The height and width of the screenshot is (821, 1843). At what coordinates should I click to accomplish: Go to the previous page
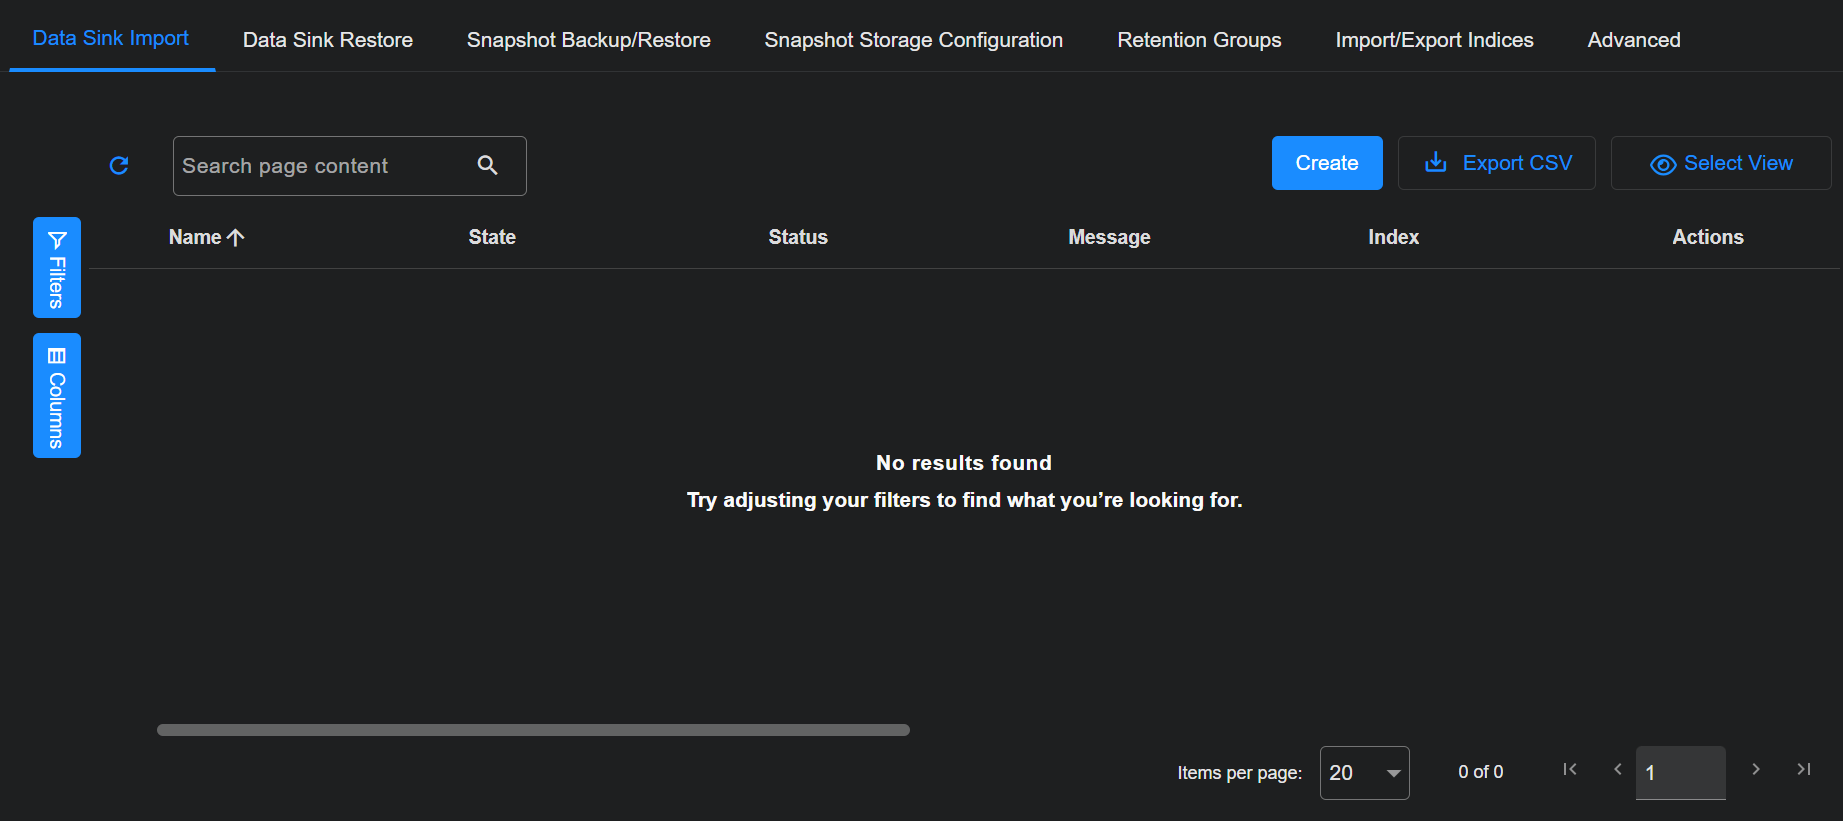tap(1617, 769)
